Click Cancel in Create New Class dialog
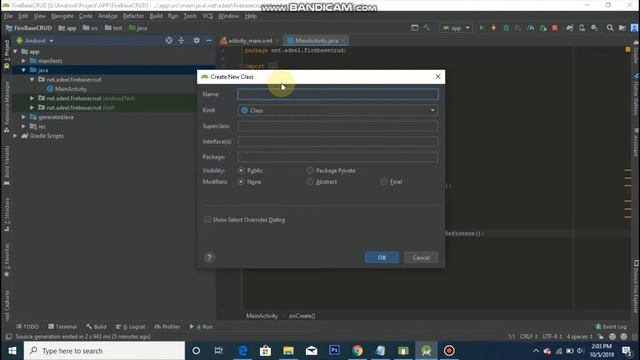 coord(421,258)
